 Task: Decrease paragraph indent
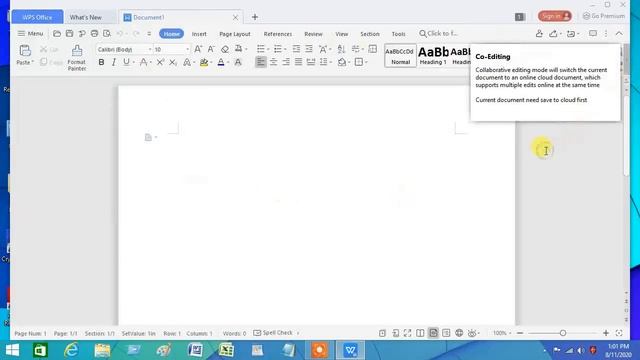(296, 49)
